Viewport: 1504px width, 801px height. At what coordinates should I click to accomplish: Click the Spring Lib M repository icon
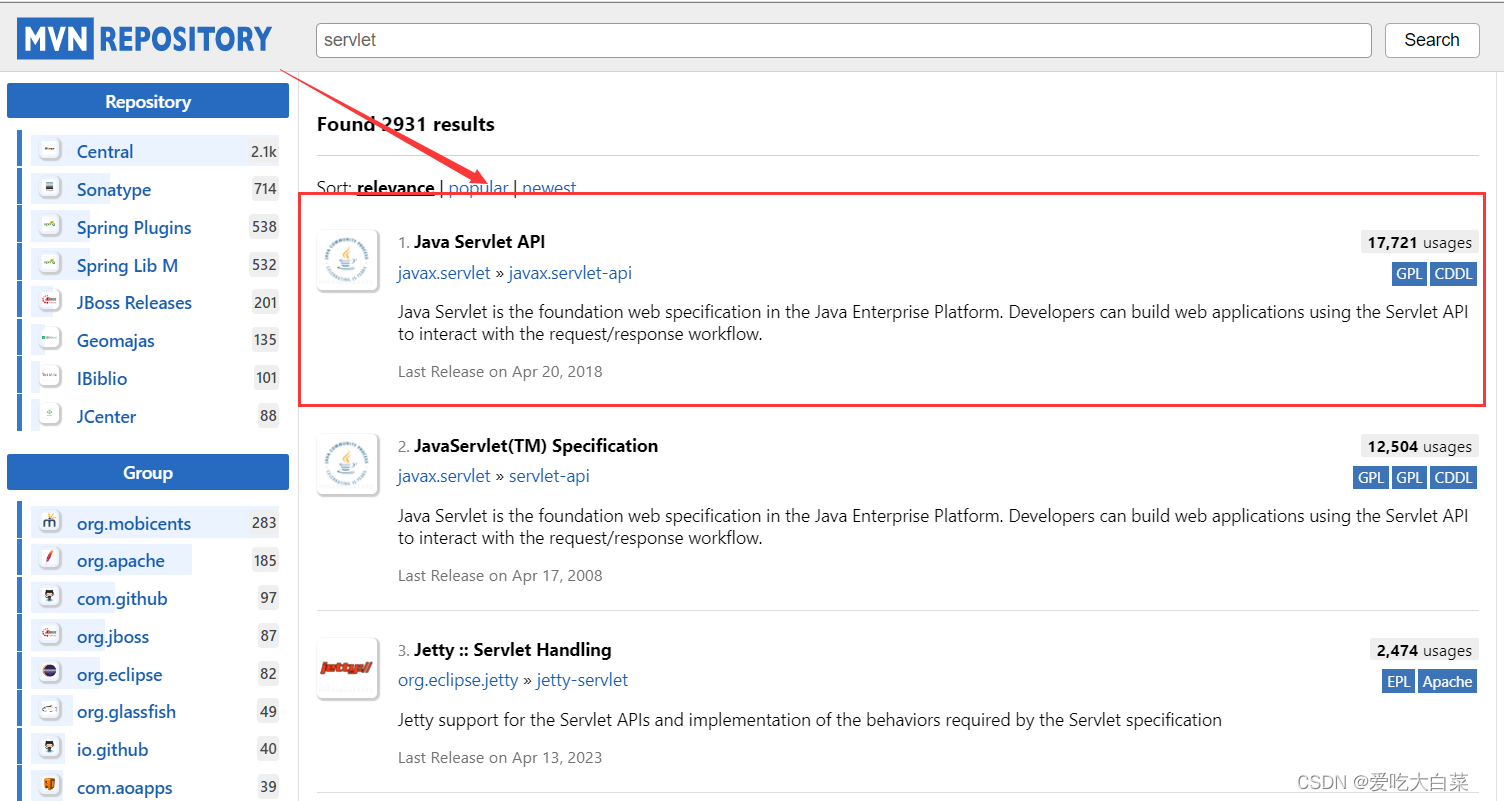coord(49,264)
